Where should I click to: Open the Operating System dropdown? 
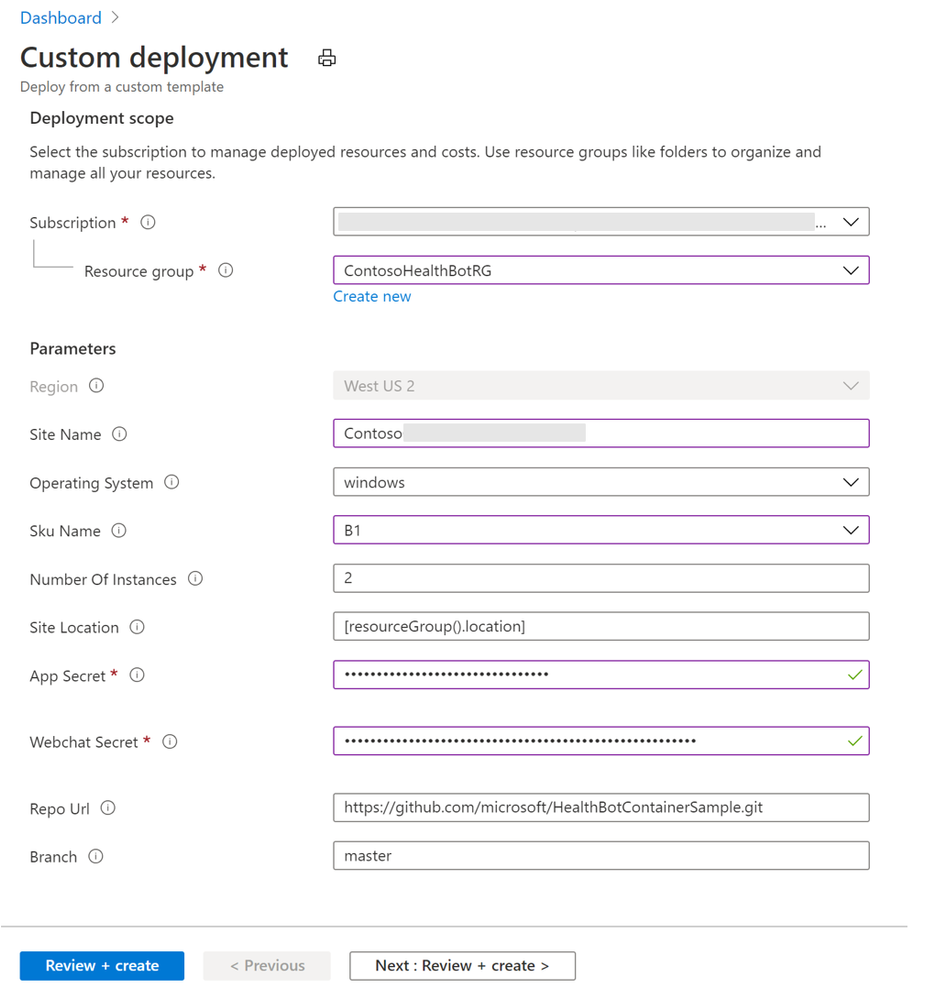click(601, 482)
